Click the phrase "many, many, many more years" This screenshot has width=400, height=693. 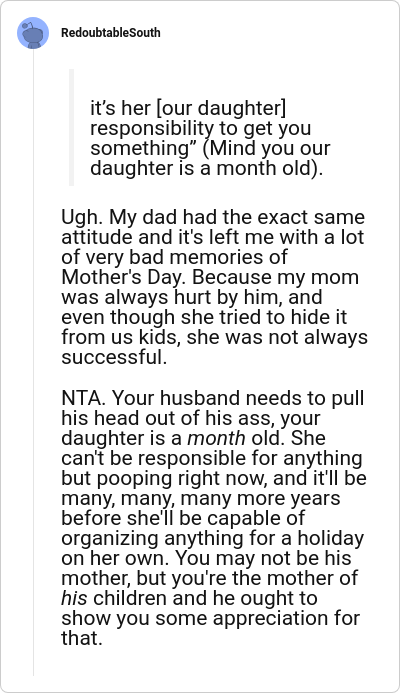(x=201, y=499)
